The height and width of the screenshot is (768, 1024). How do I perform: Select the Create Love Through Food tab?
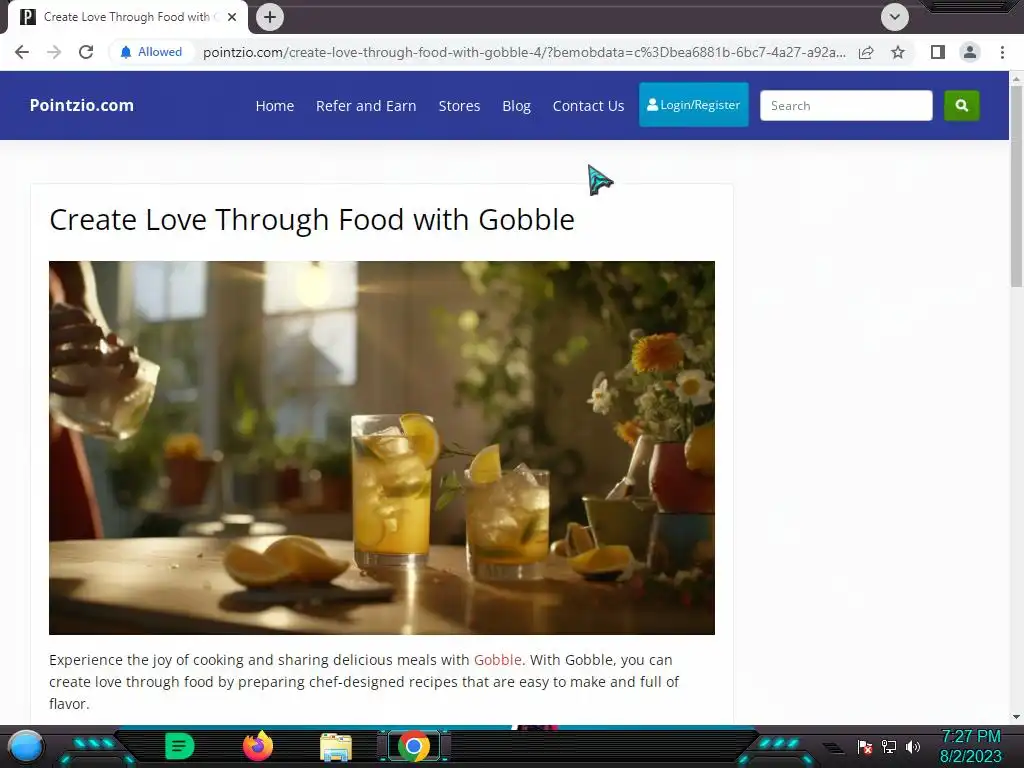click(x=127, y=17)
